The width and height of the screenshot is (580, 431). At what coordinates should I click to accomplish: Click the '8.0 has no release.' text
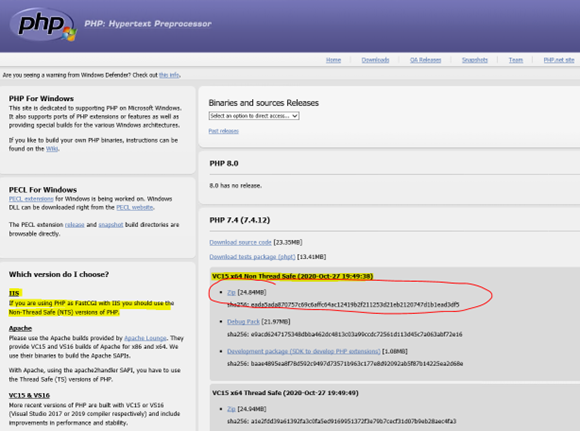point(236,186)
